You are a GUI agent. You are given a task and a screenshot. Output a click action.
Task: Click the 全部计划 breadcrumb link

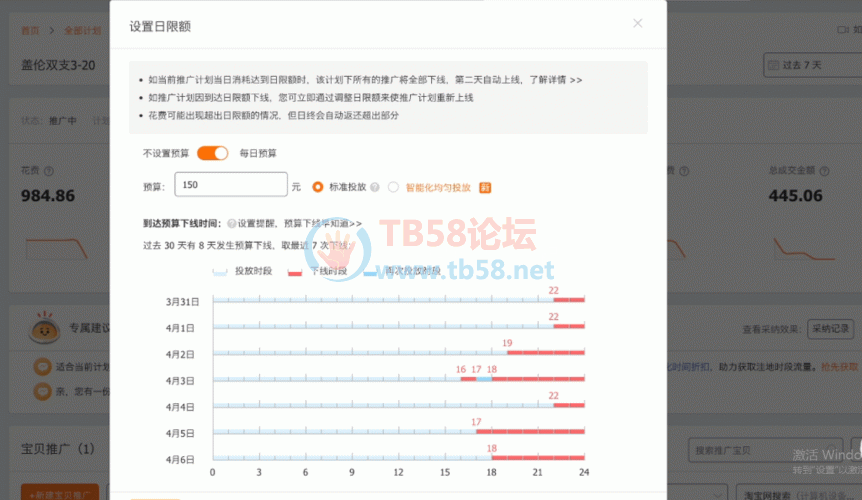tap(81, 31)
